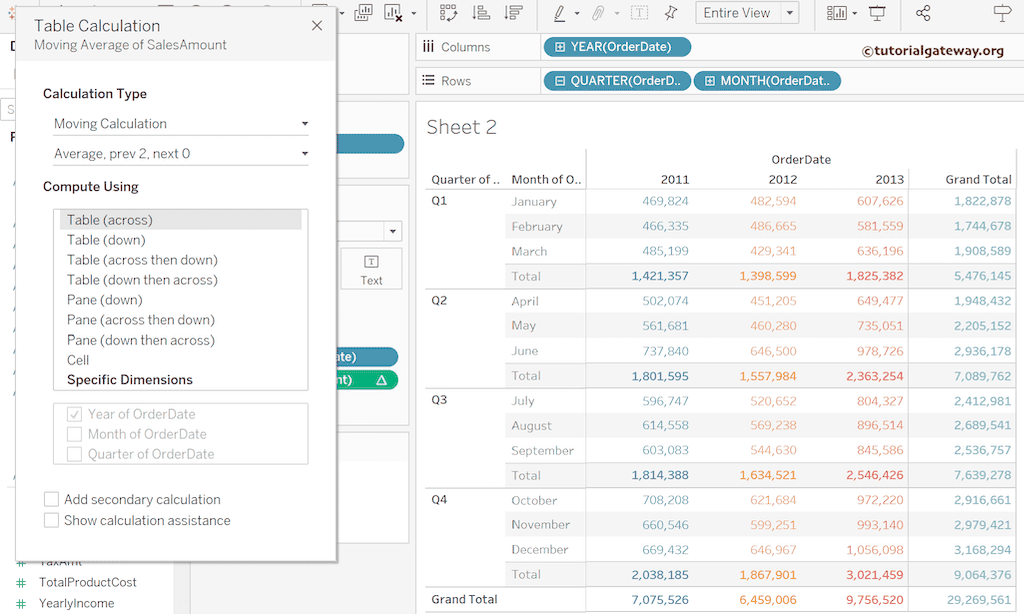Select Specific Dimensions option

[129, 380]
